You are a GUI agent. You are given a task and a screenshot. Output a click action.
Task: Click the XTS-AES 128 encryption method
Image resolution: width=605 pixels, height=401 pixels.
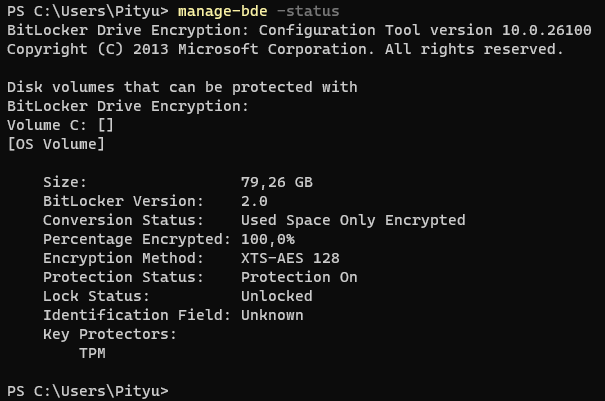coord(290,258)
